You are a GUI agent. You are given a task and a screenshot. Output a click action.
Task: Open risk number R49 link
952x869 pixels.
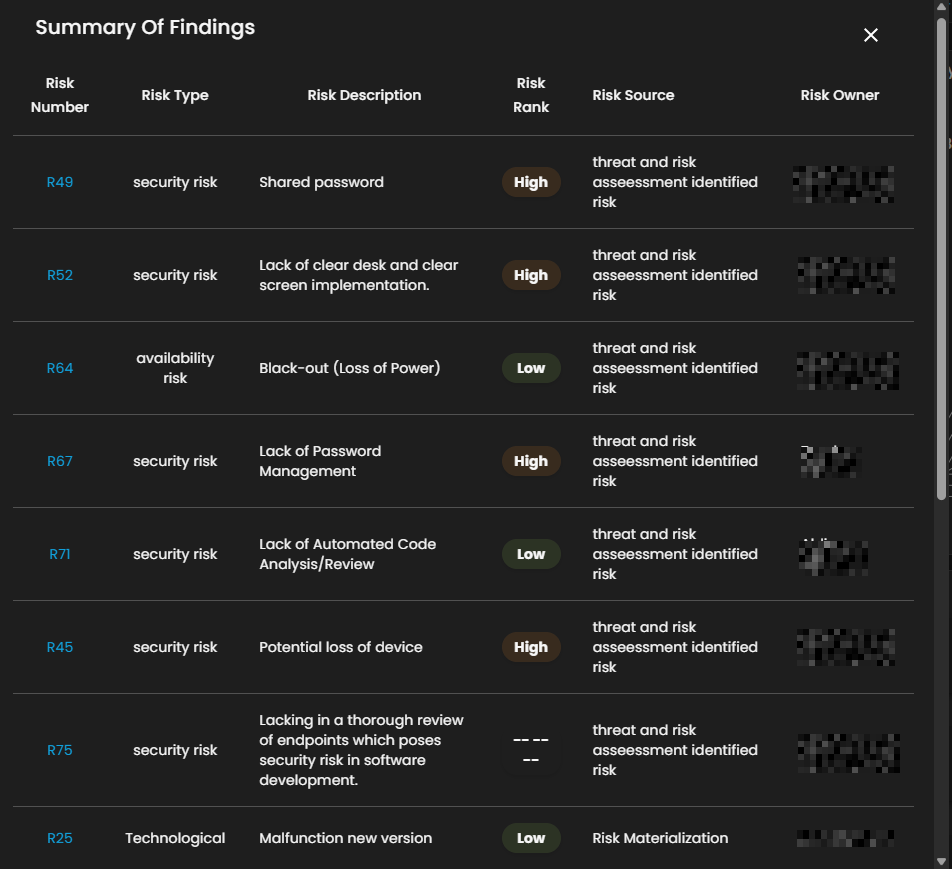(x=60, y=182)
